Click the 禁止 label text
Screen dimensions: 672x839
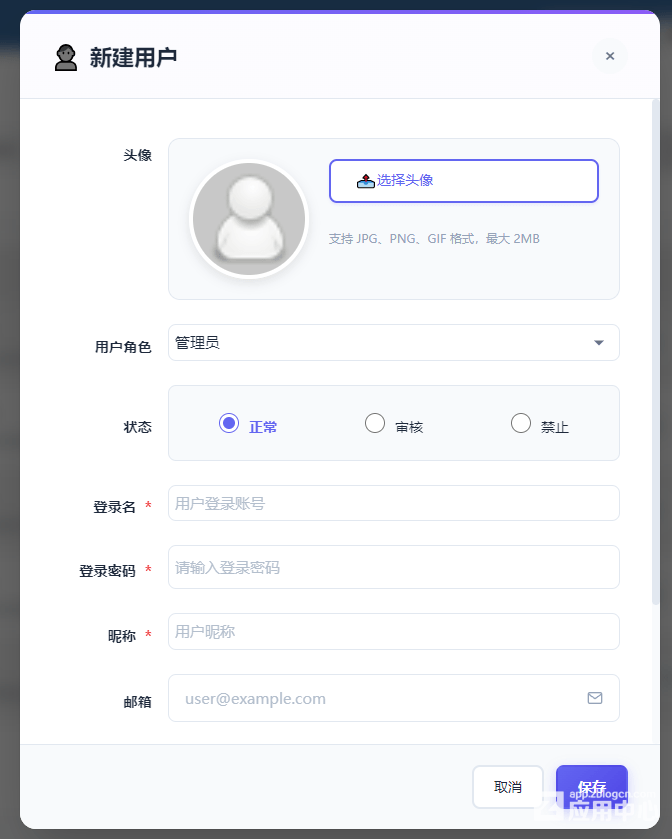[555, 427]
